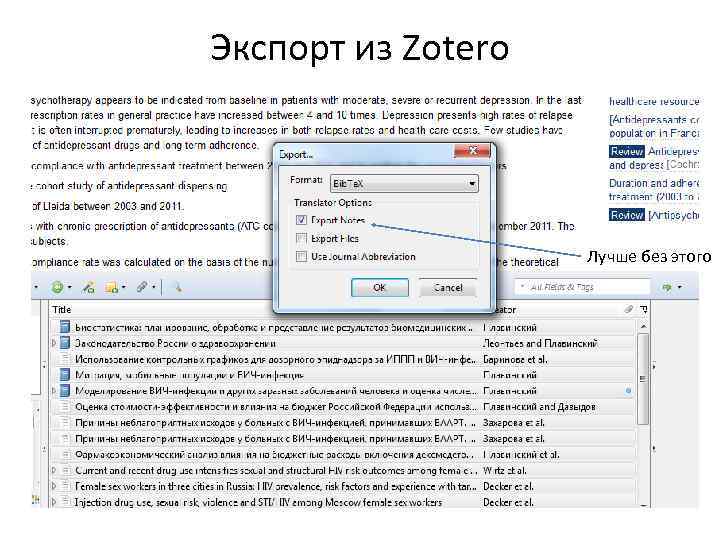
Task: Expand the Законодательство России item
Action: pyautogui.click(x=54, y=343)
